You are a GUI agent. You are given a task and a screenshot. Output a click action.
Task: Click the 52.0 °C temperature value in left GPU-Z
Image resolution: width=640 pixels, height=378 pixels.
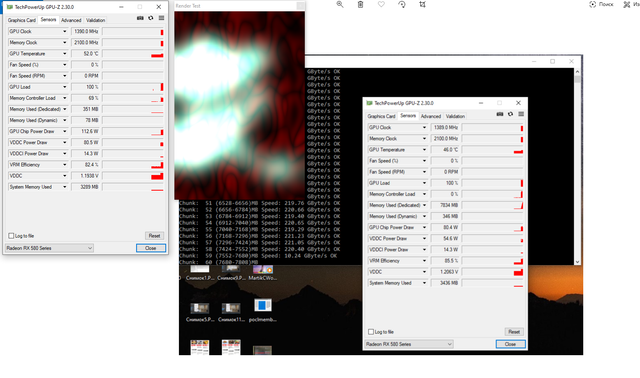pyautogui.click(x=85, y=53)
